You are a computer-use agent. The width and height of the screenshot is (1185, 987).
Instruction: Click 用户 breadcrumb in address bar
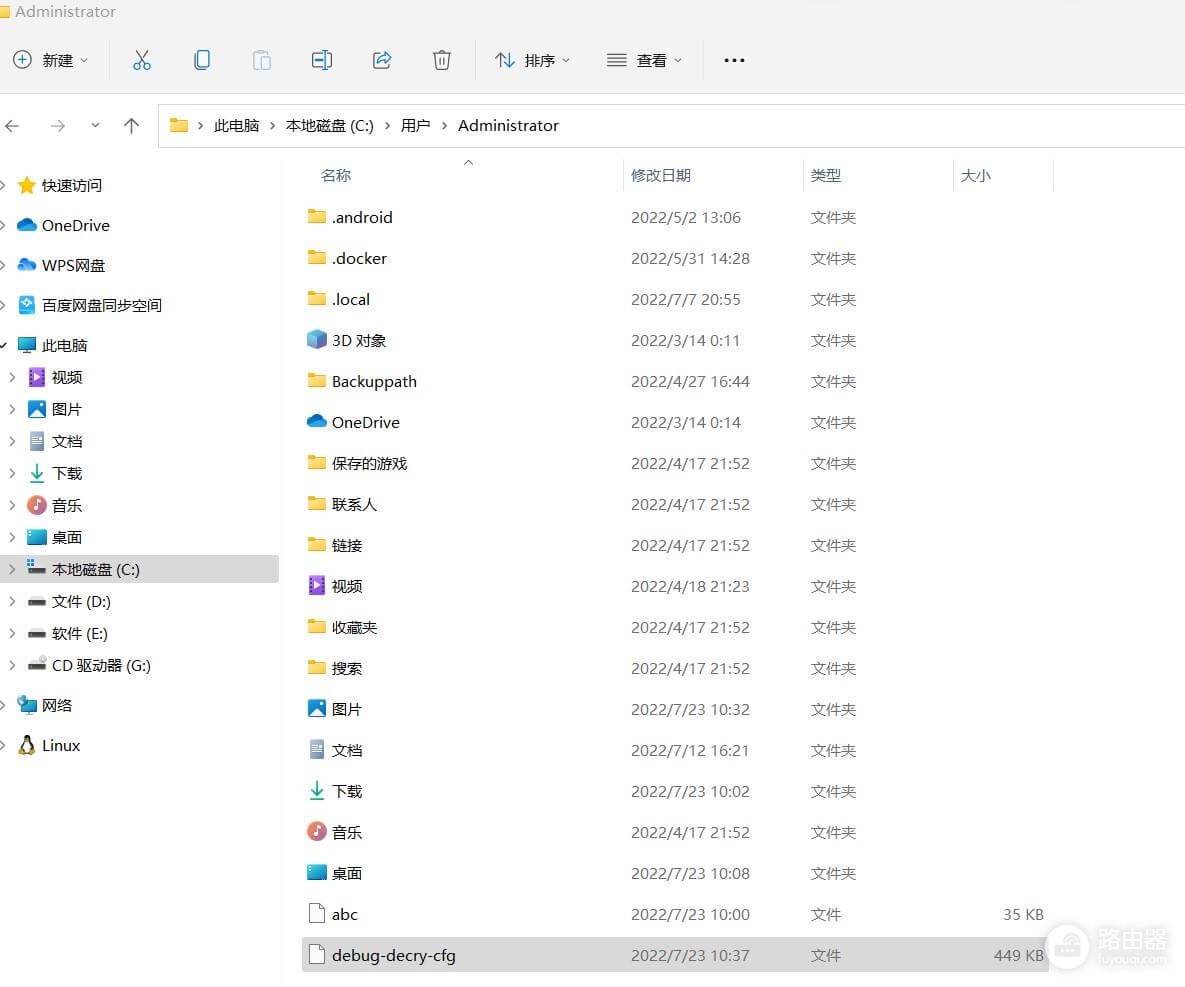[x=416, y=126]
